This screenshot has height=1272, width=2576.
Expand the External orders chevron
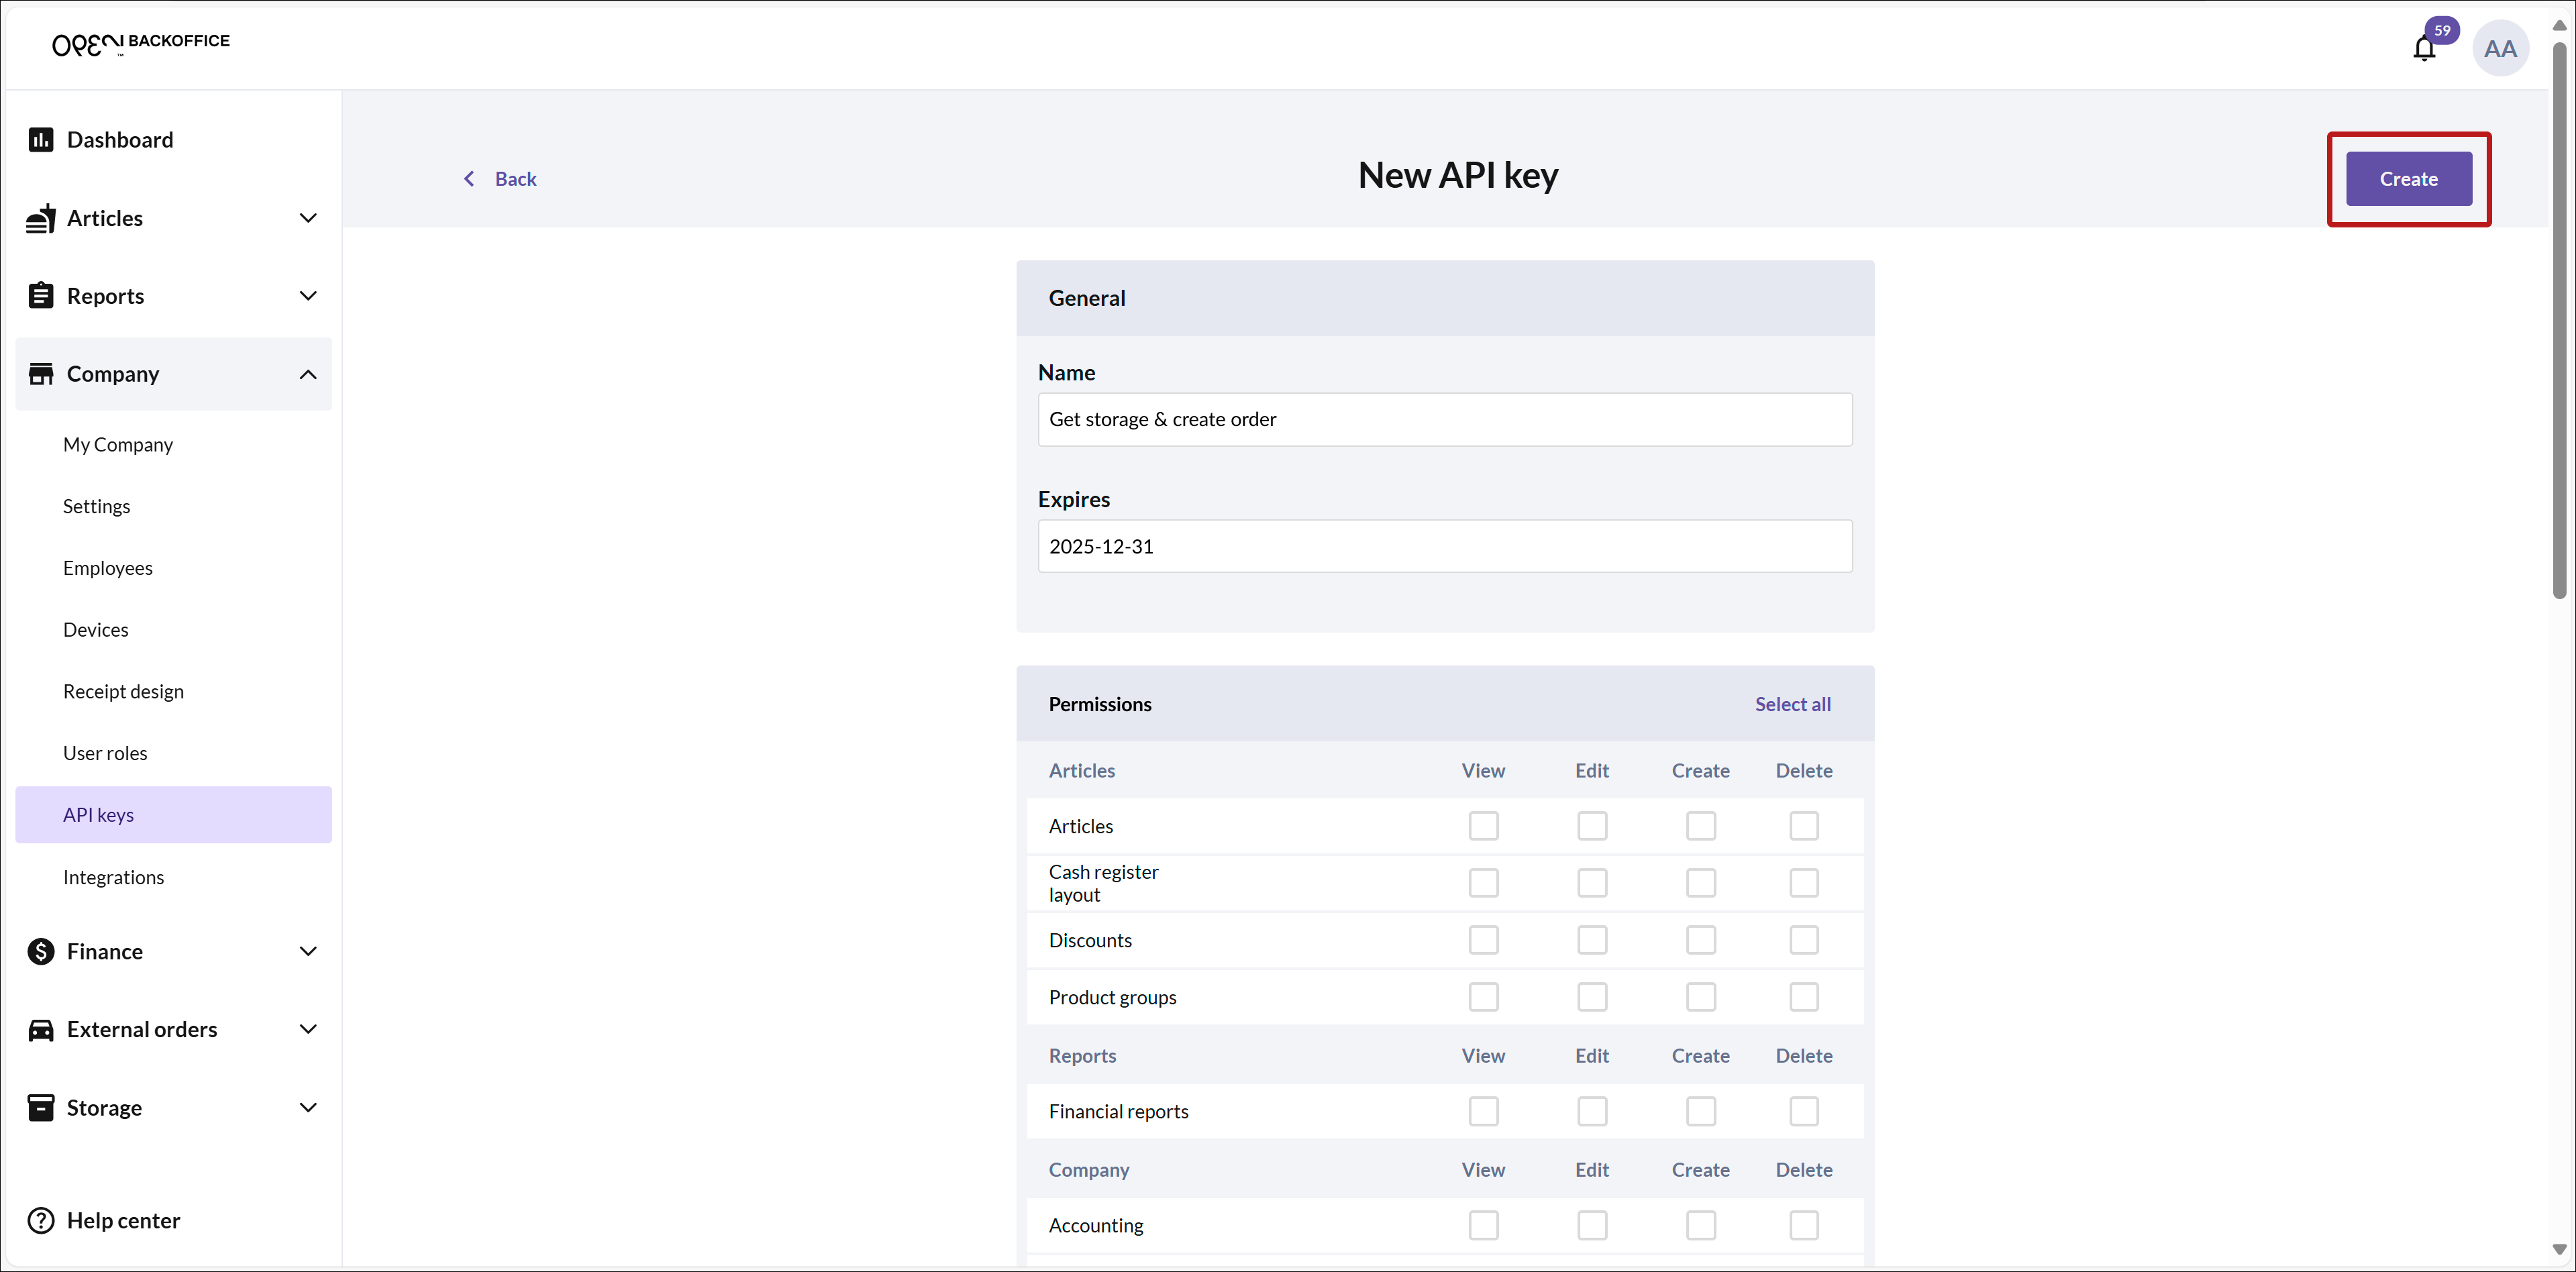coord(308,1029)
